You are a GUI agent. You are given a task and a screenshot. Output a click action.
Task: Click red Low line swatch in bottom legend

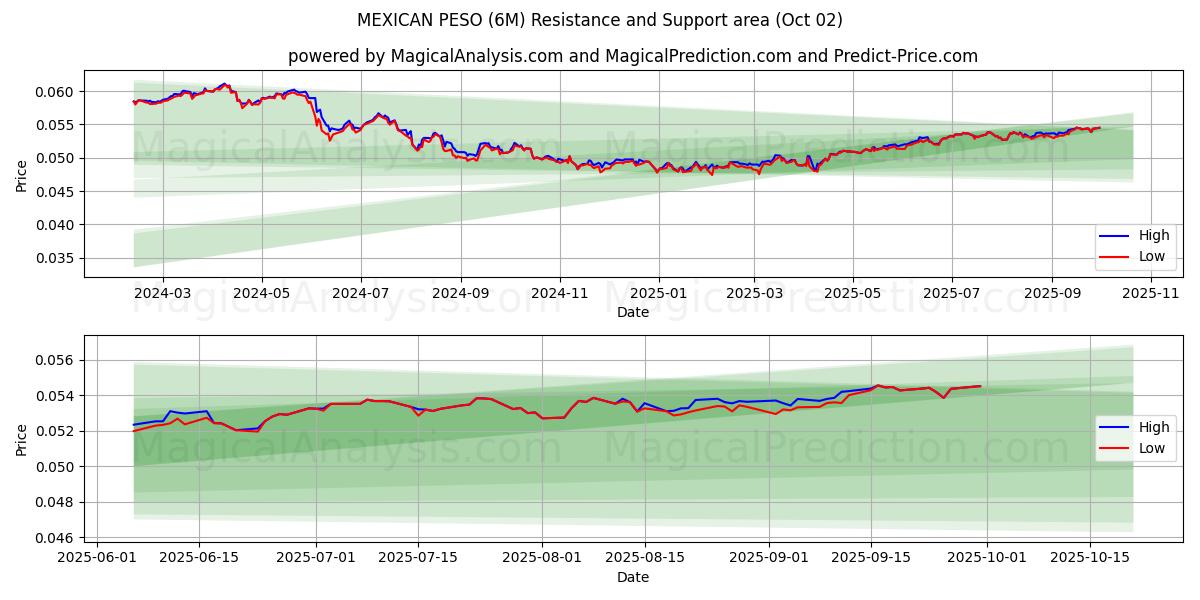coord(1115,448)
